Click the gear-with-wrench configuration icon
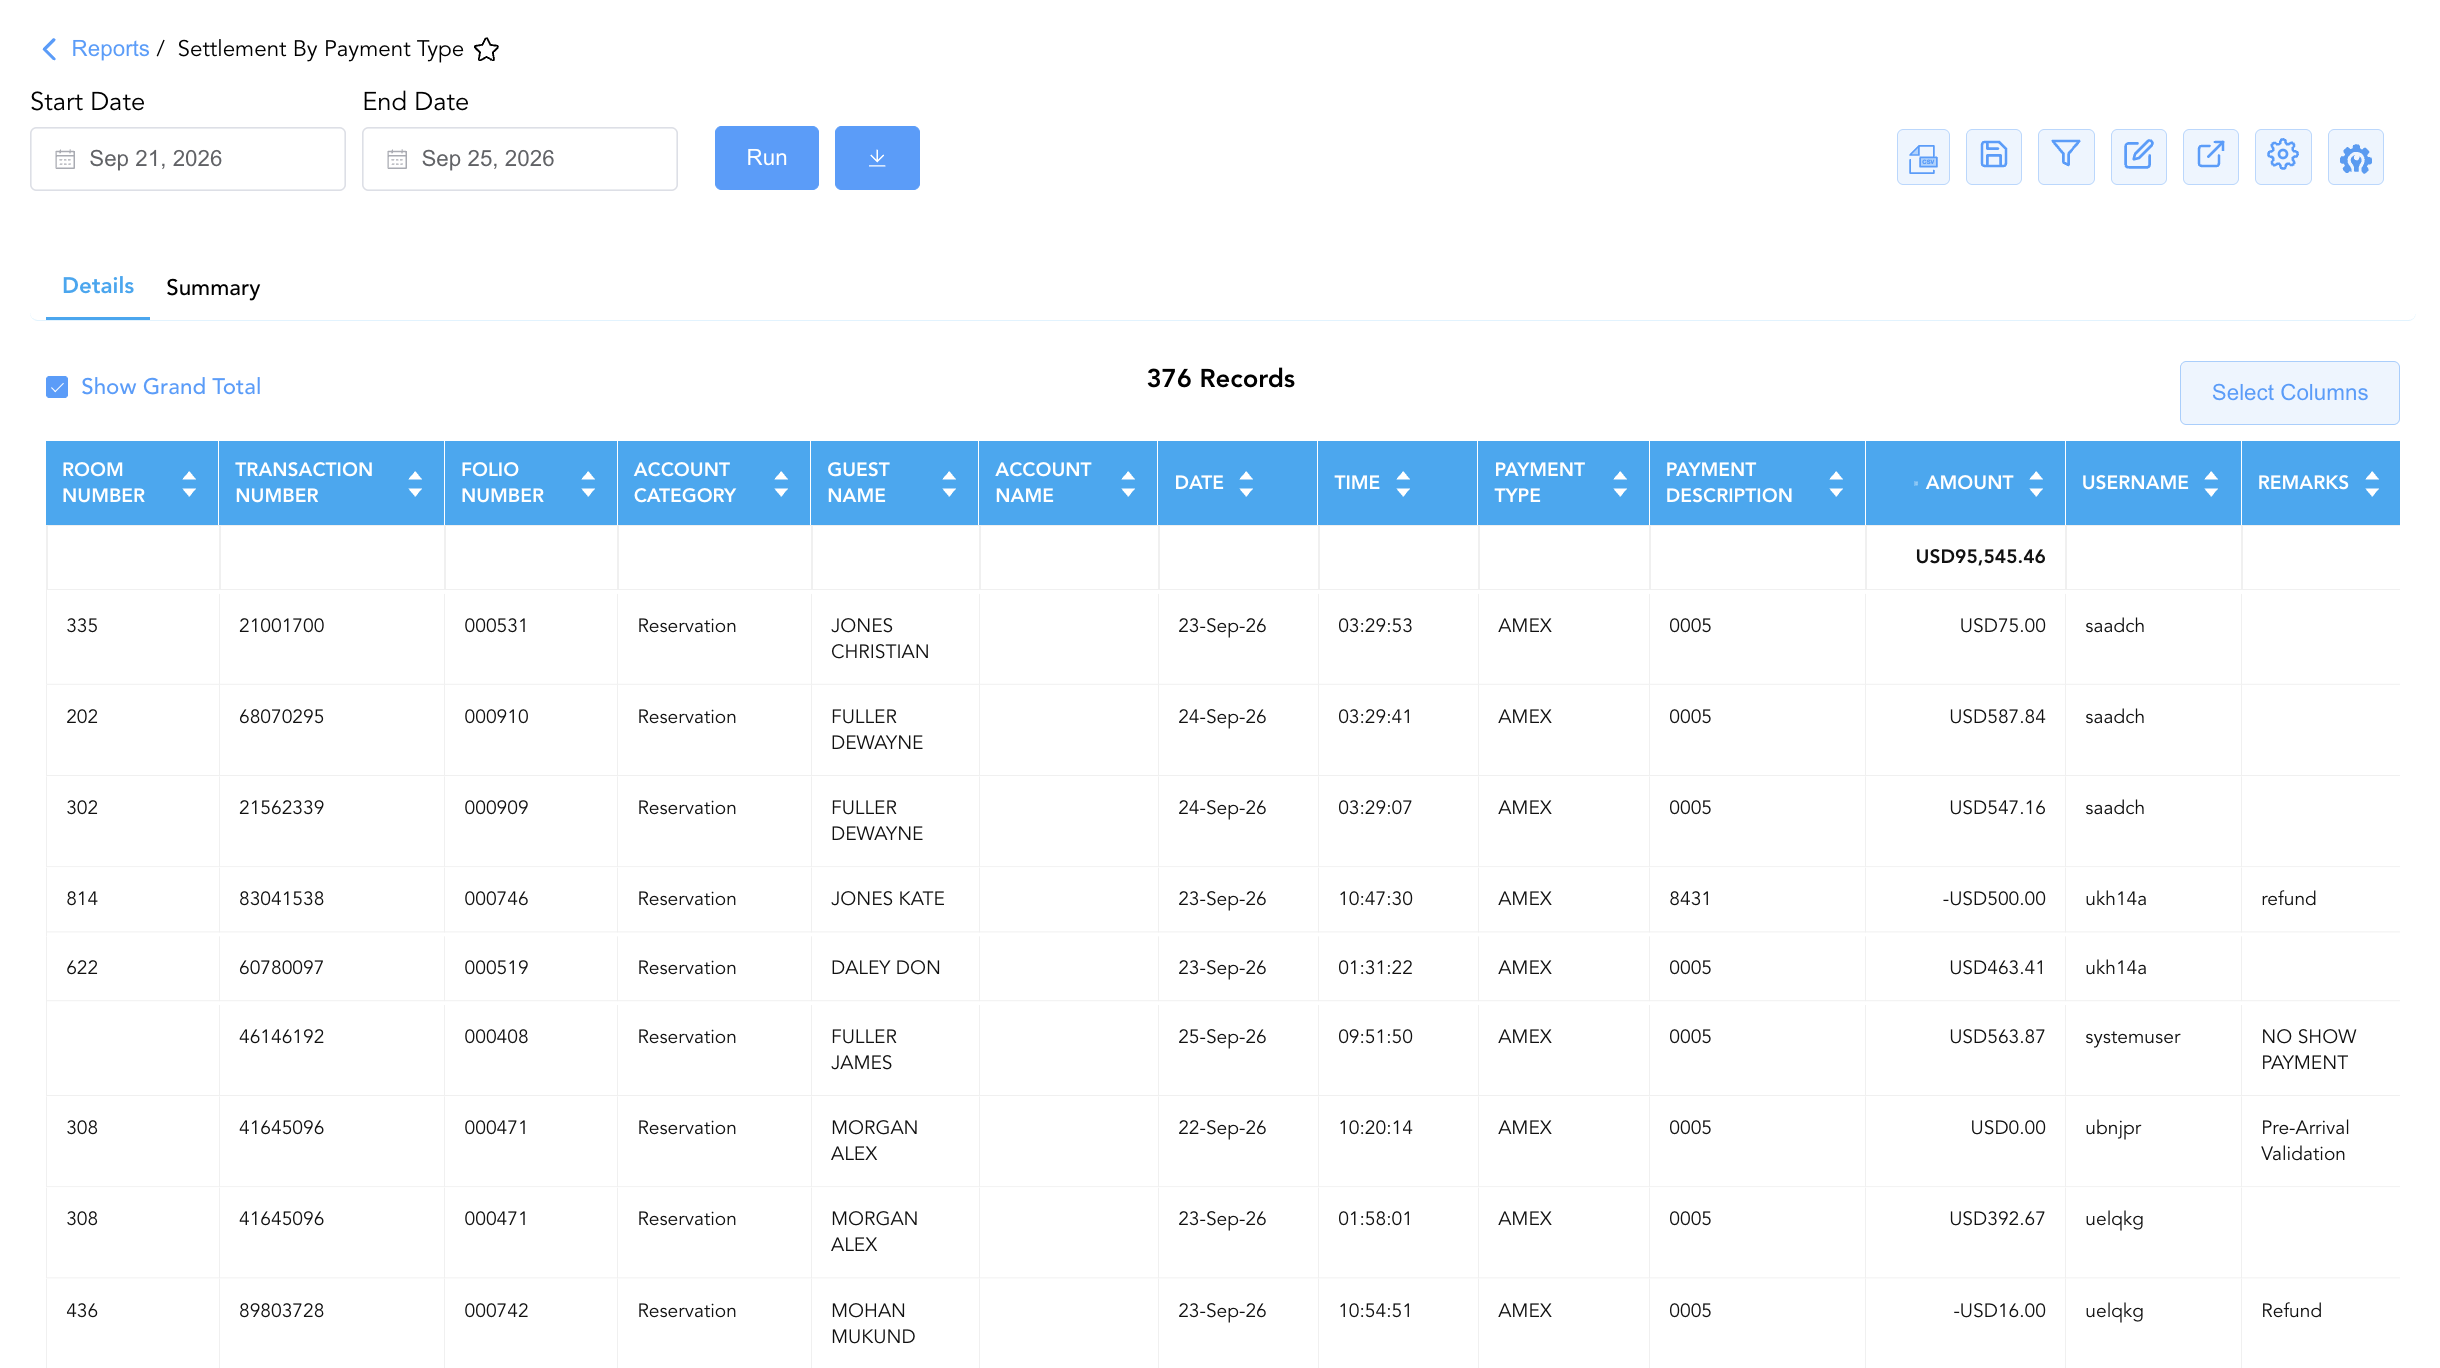The image size is (2440, 1368). (x=2355, y=157)
